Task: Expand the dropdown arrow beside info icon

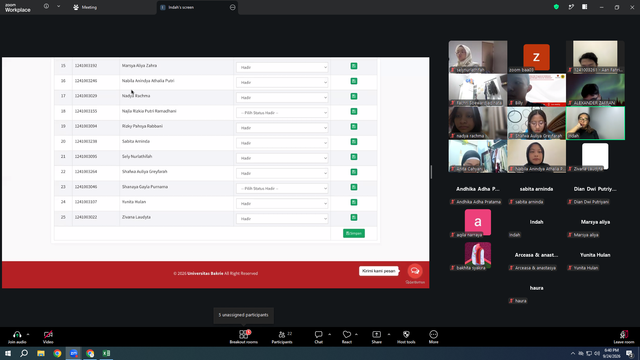Action: pos(58,7)
